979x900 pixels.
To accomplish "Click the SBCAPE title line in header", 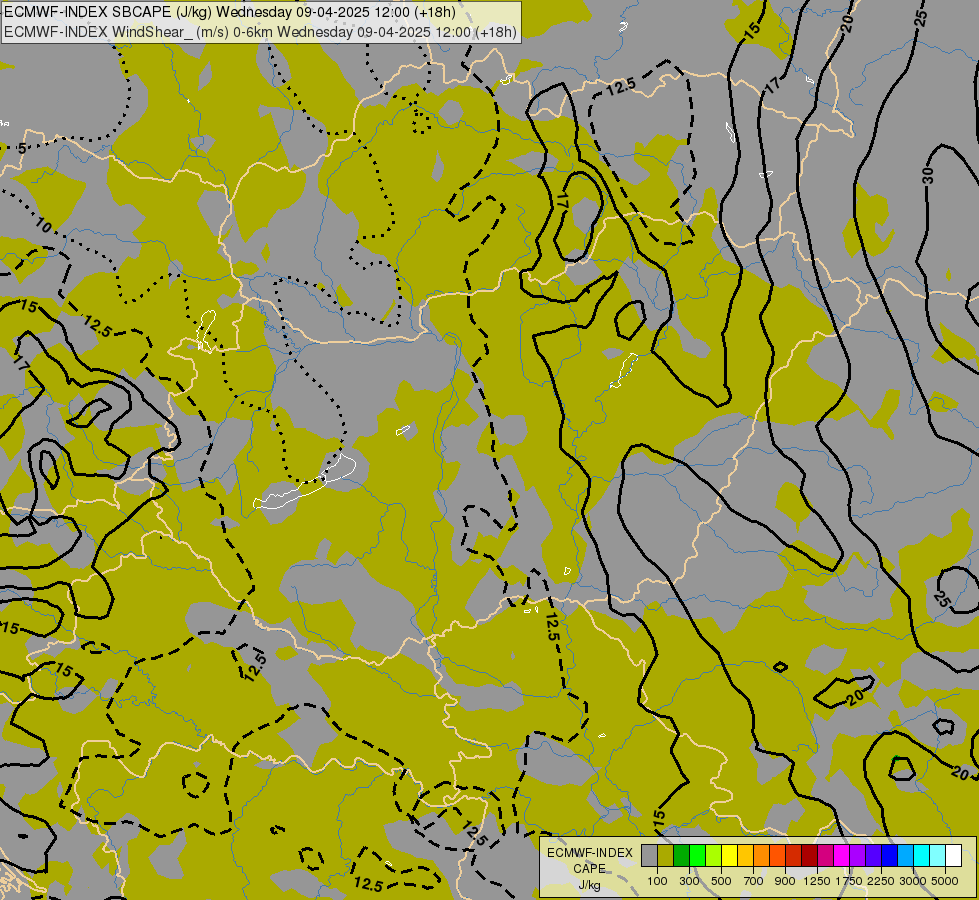I will tap(229, 12).
